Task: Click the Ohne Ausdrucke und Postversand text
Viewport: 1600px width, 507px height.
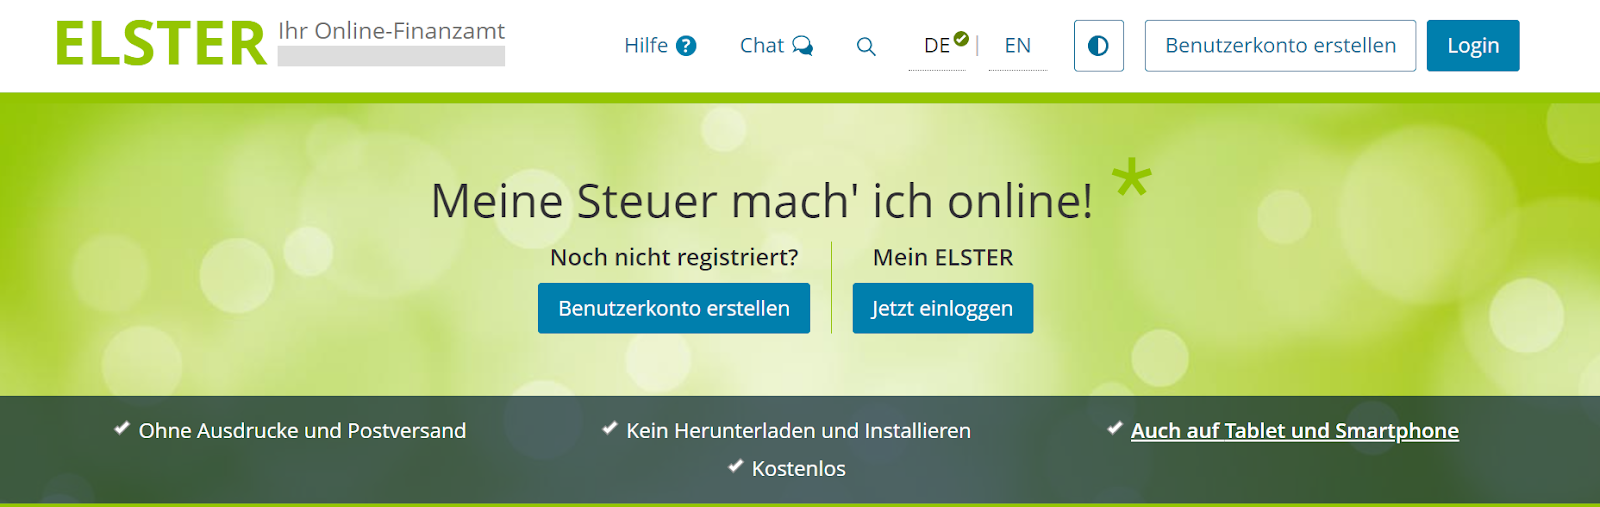Action: point(302,431)
